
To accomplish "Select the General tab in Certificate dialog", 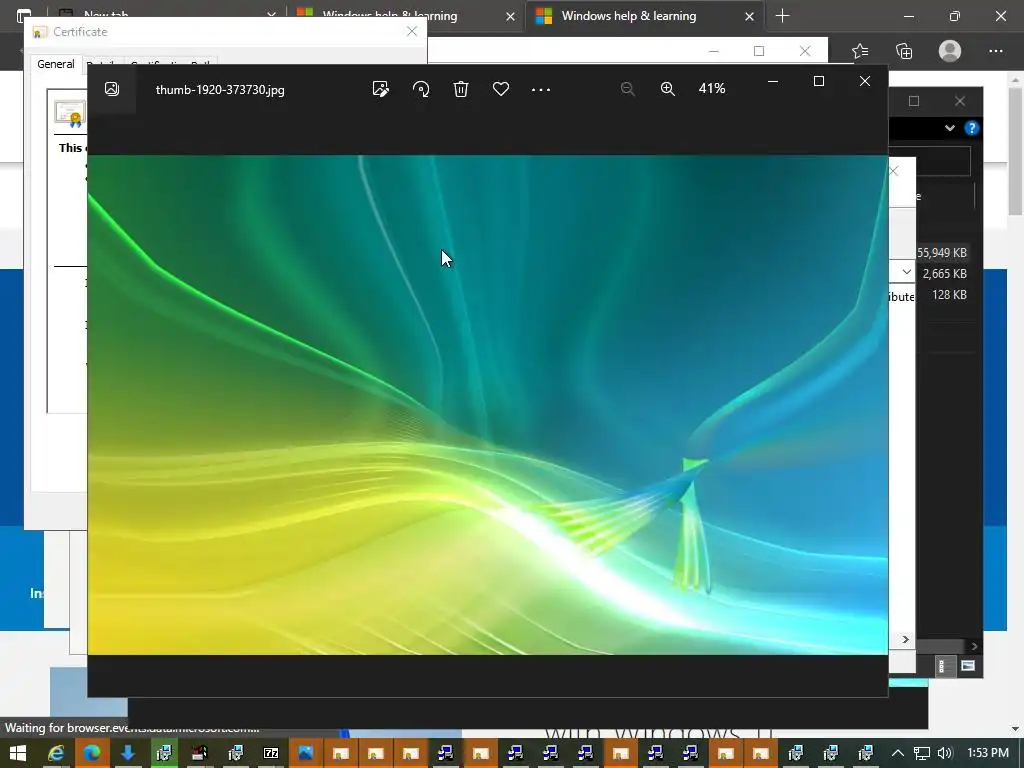I will point(56,64).
